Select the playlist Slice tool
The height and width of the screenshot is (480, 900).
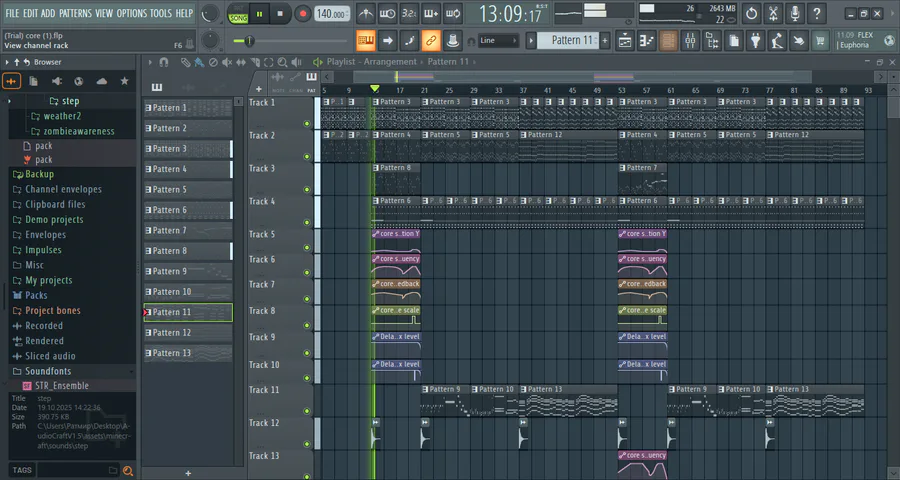255,62
